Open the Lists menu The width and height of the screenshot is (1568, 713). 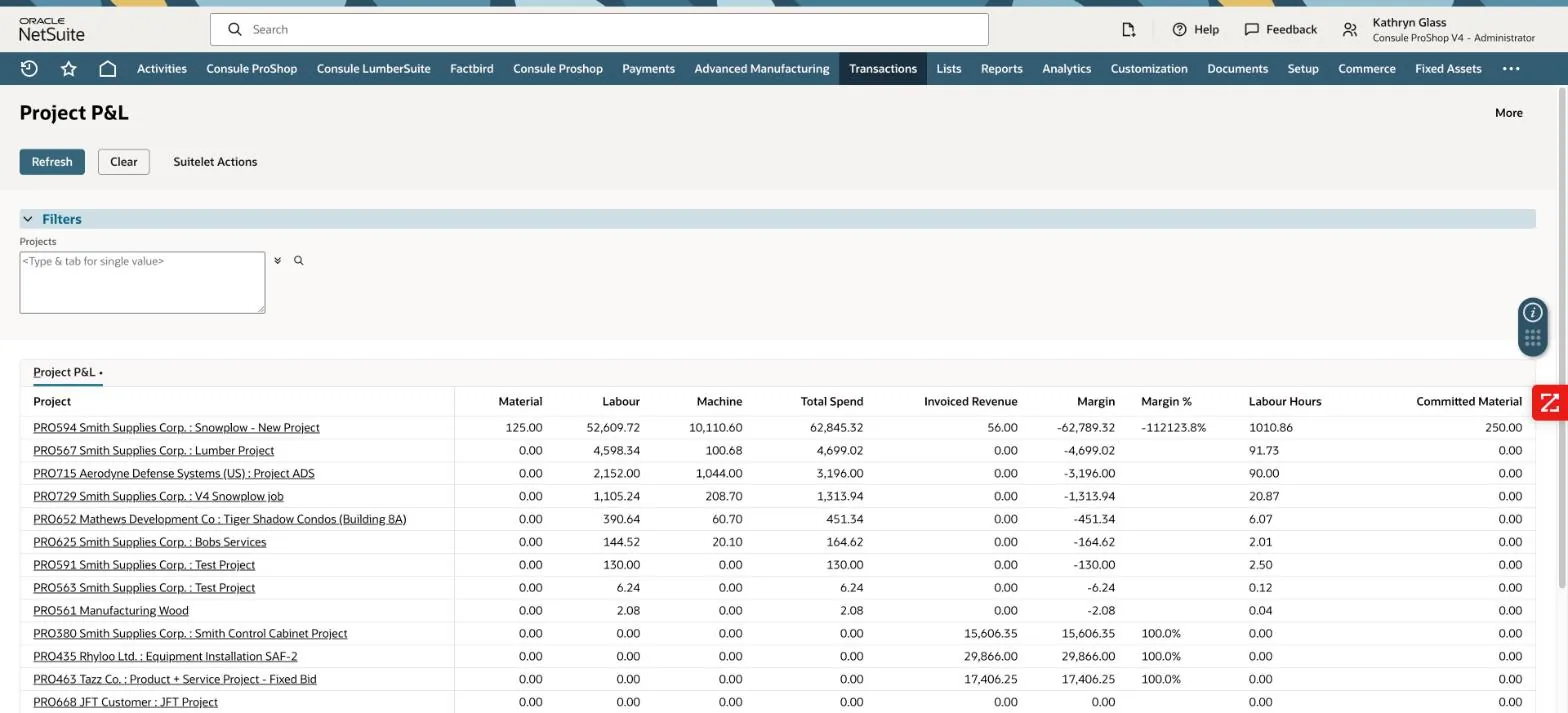coord(948,69)
